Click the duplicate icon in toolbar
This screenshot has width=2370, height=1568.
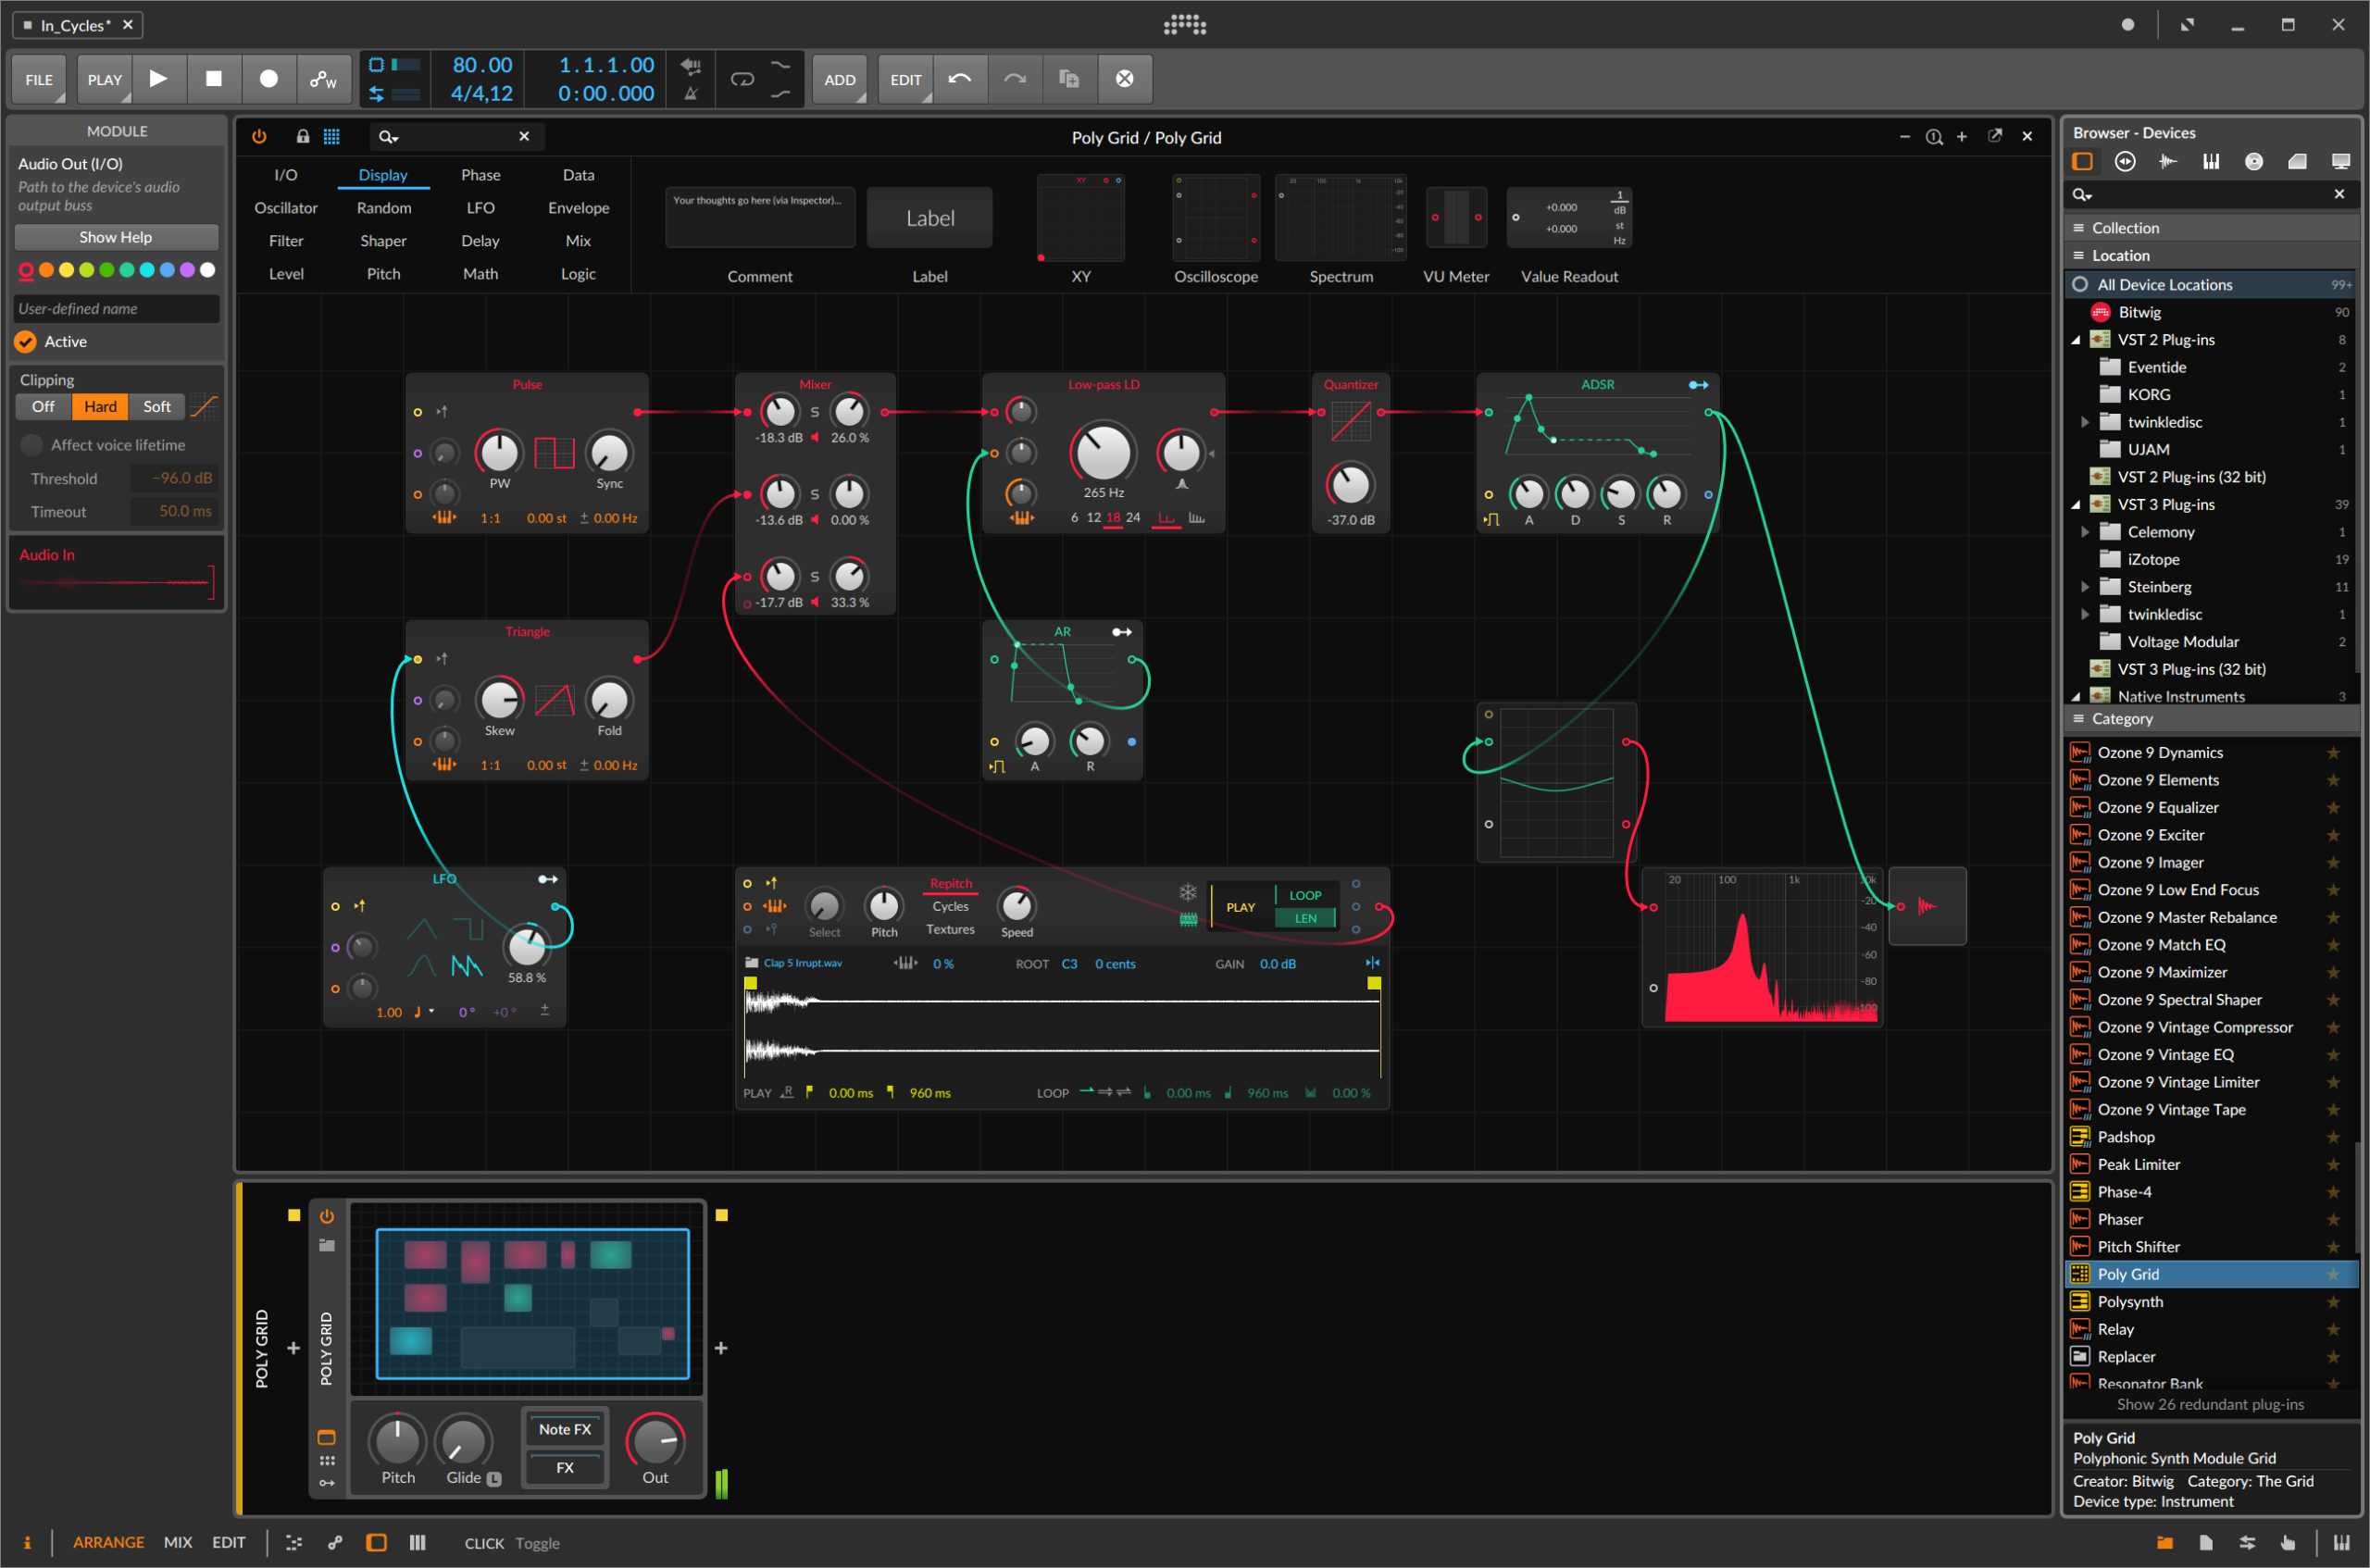point(1069,79)
